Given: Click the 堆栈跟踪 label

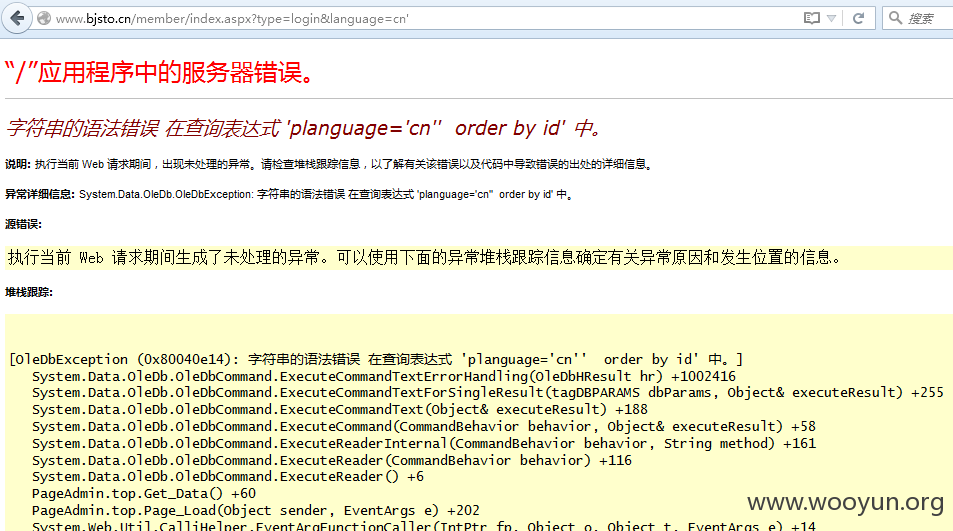Looking at the screenshot, I should click(x=29, y=292).
